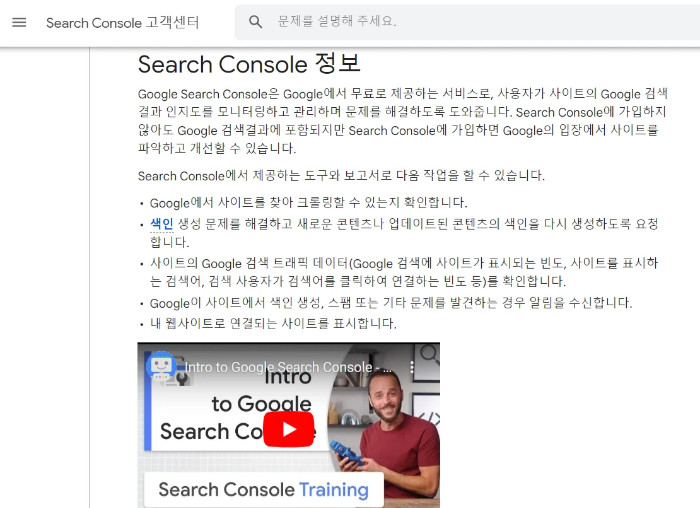700x508 pixels.
Task: Play the video with YouTube button
Action: tap(289, 429)
